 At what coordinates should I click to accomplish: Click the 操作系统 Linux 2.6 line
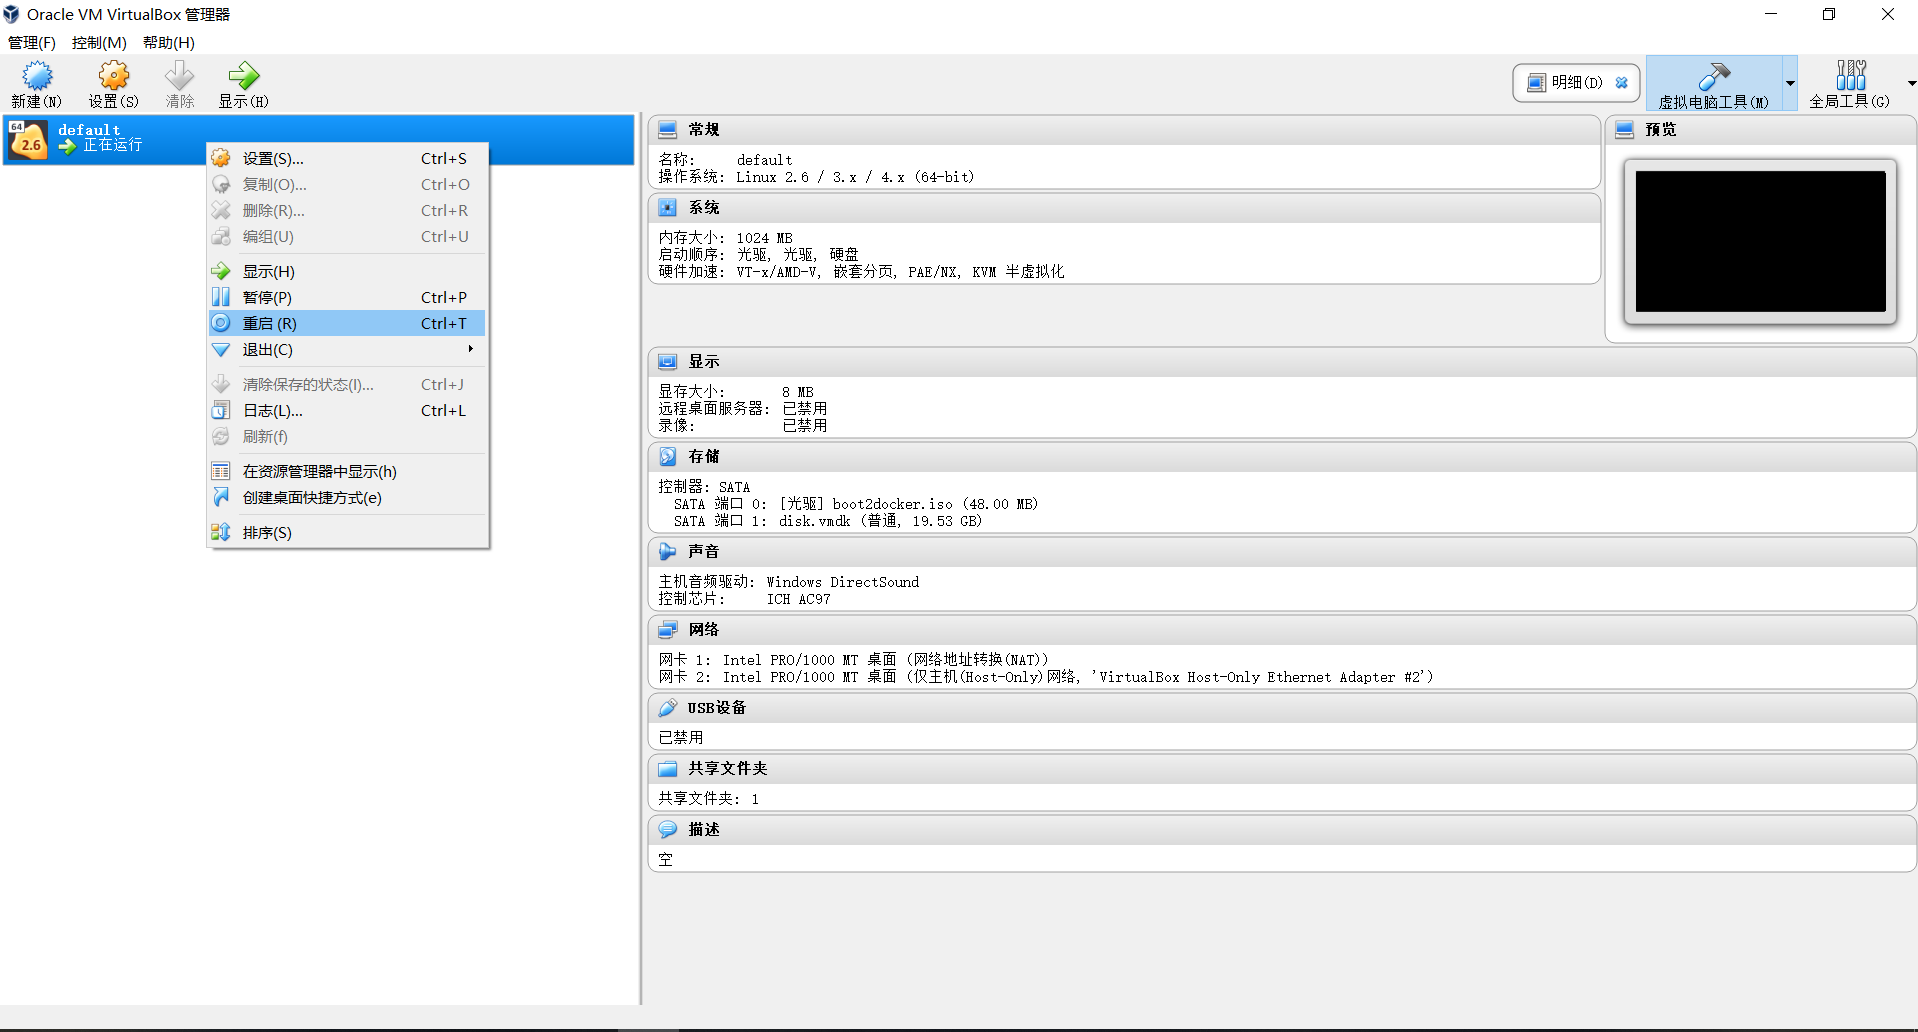(x=816, y=177)
